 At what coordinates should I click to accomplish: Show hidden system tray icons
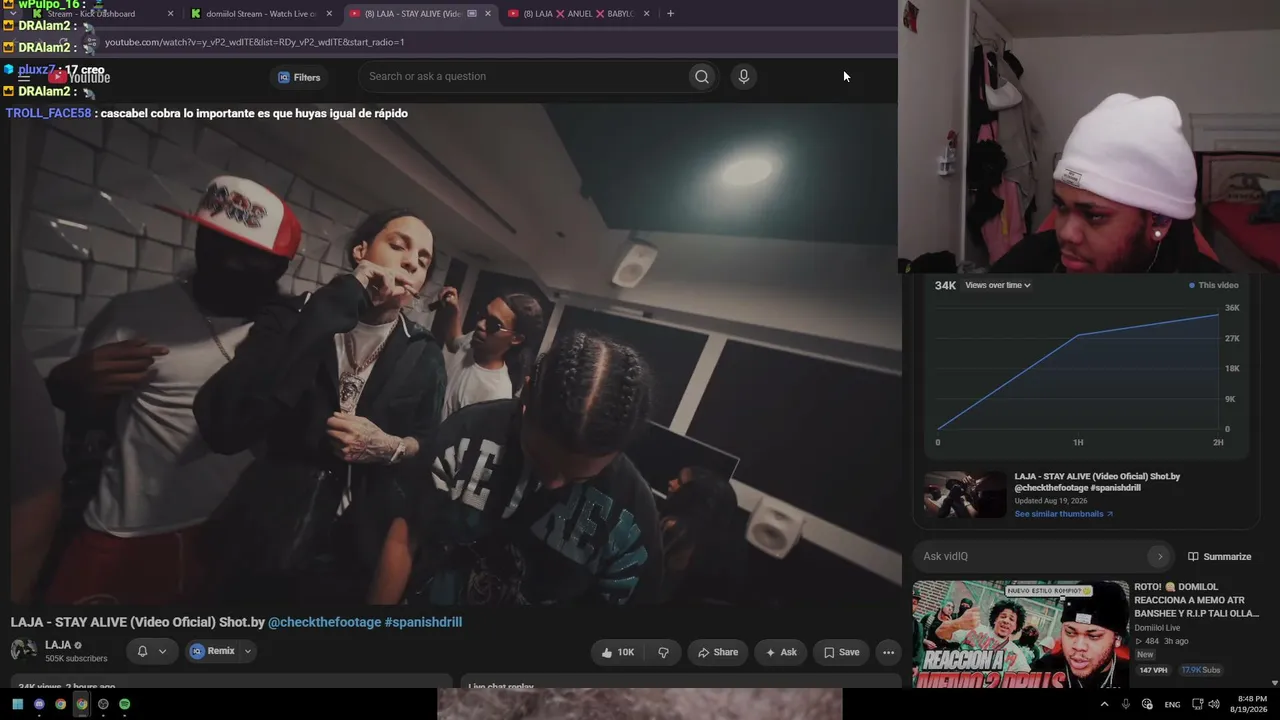[1104, 704]
